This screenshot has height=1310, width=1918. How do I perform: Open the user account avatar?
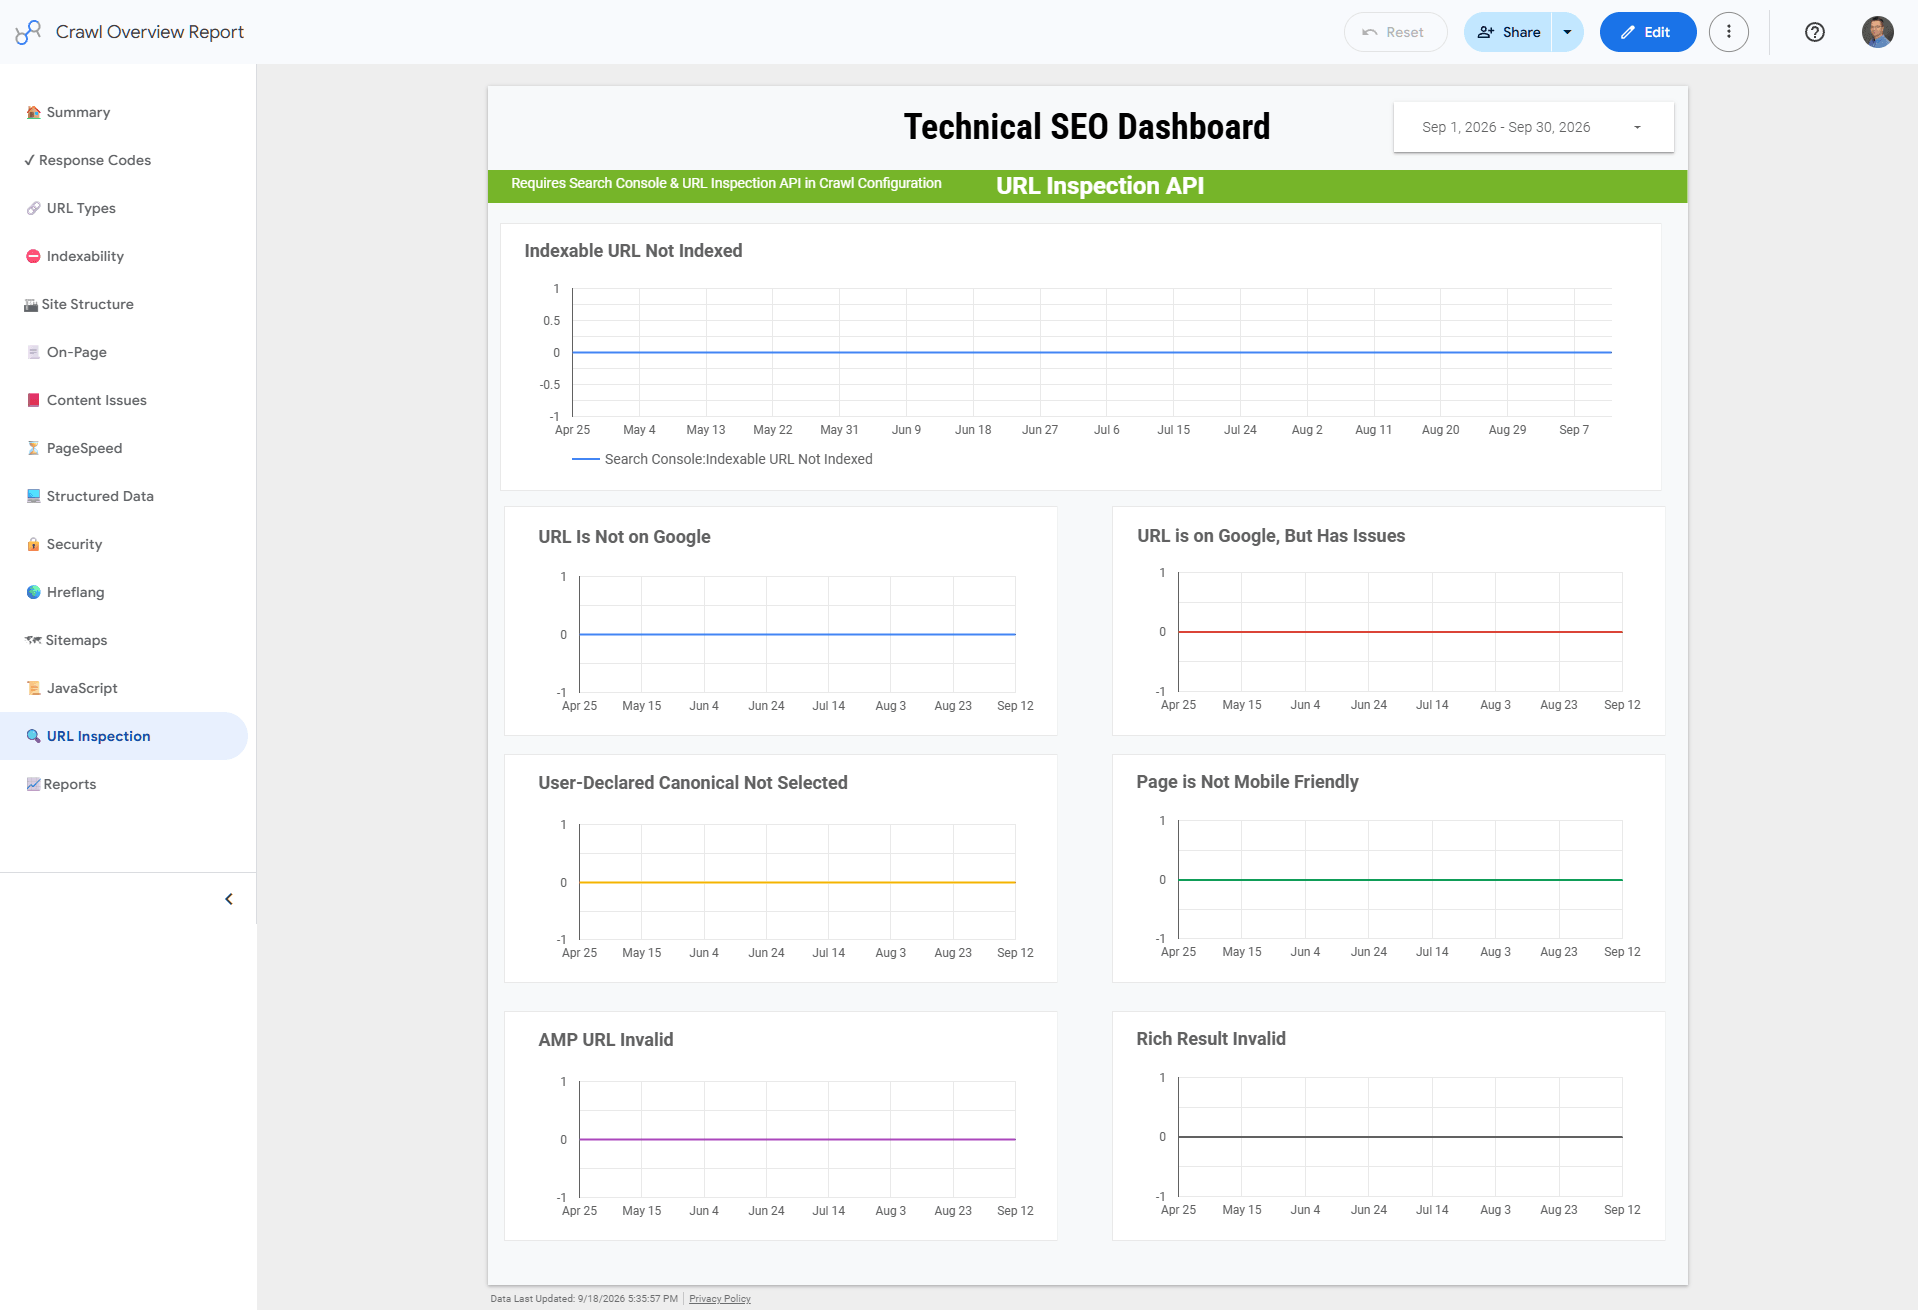[1877, 32]
